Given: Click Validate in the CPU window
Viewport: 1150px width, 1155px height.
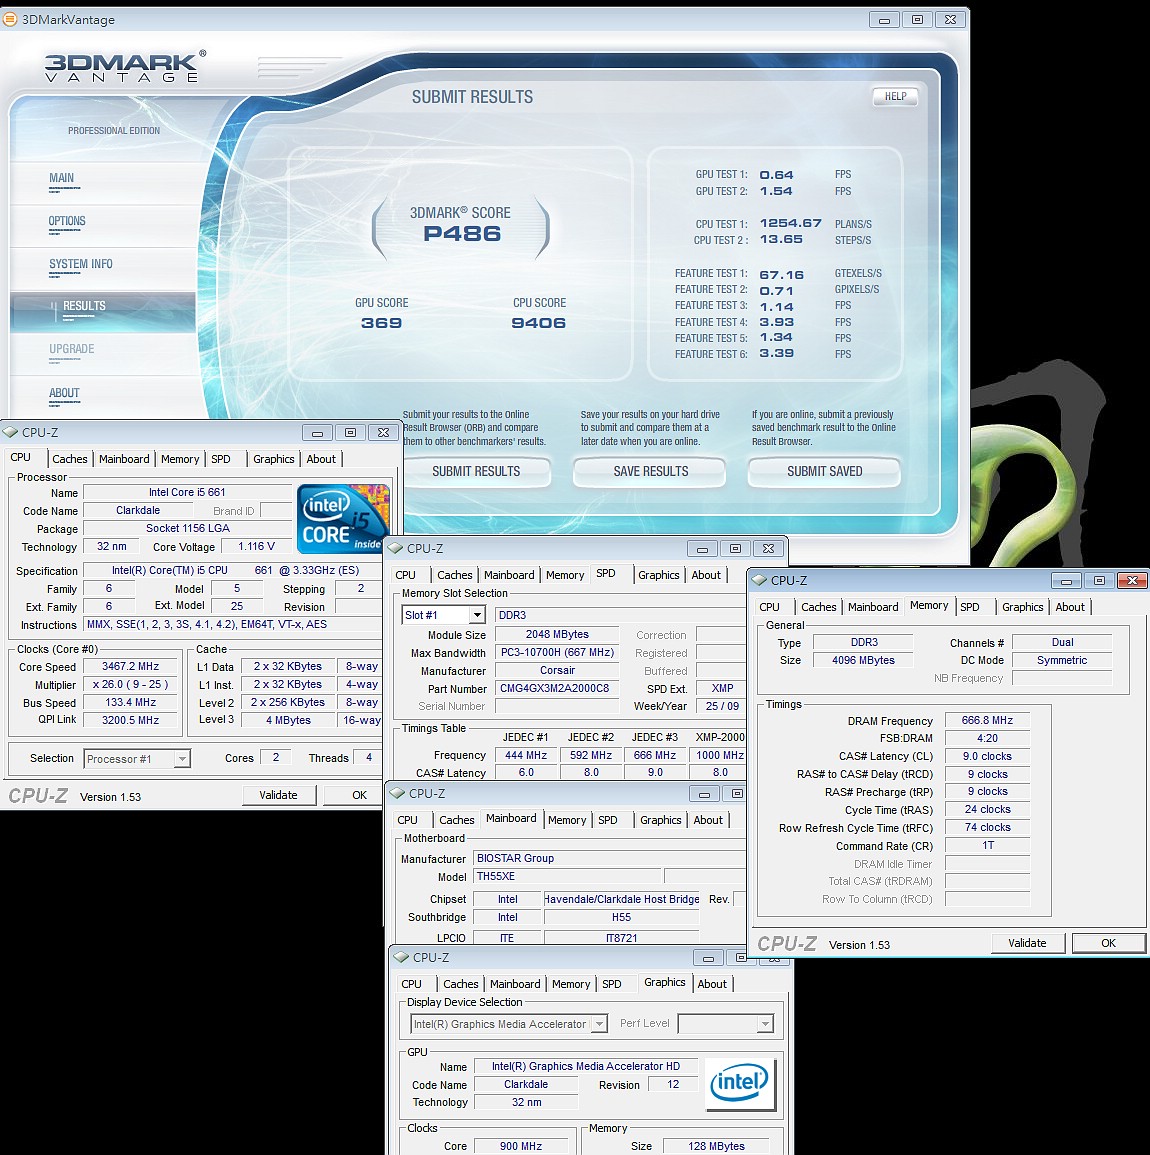Looking at the screenshot, I should (278, 795).
